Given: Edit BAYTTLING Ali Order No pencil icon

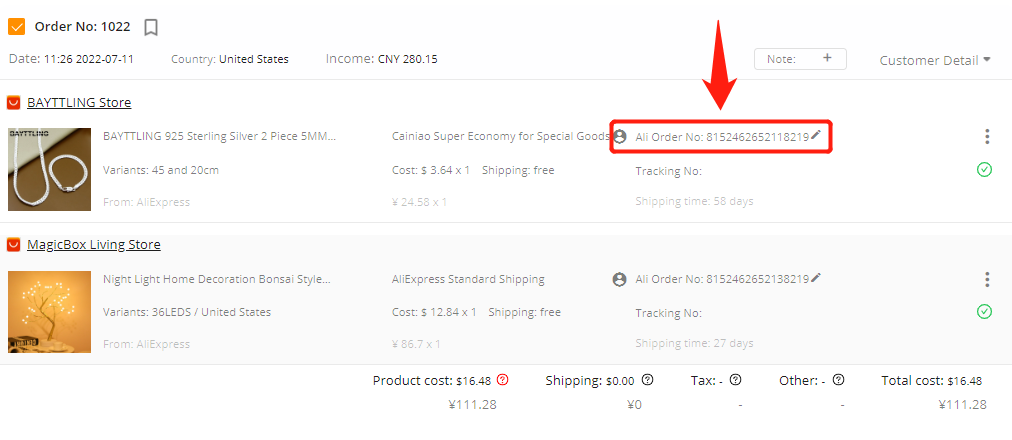Looking at the screenshot, I should pyautogui.click(x=816, y=135).
